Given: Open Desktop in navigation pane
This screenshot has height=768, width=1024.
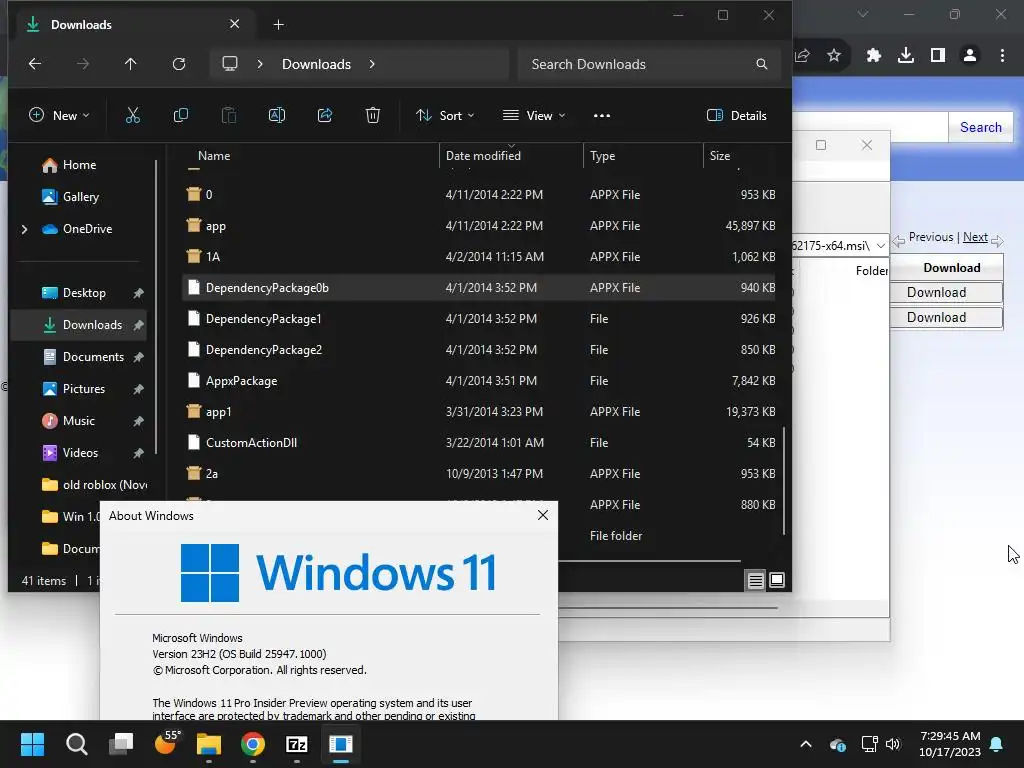Looking at the screenshot, I should pos(84,293).
